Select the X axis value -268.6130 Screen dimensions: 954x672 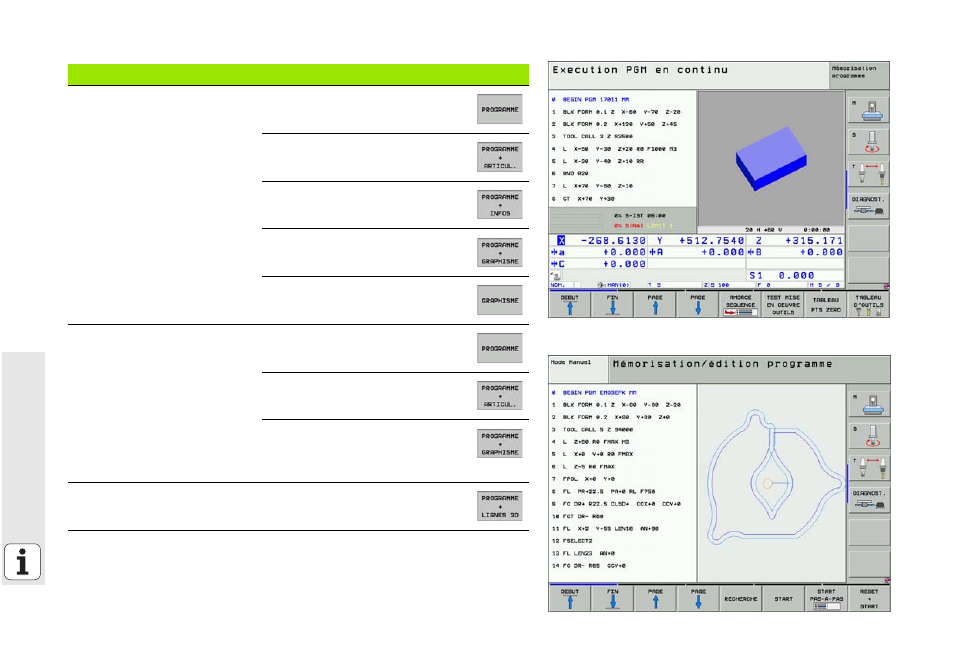click(x=613, y=241)
